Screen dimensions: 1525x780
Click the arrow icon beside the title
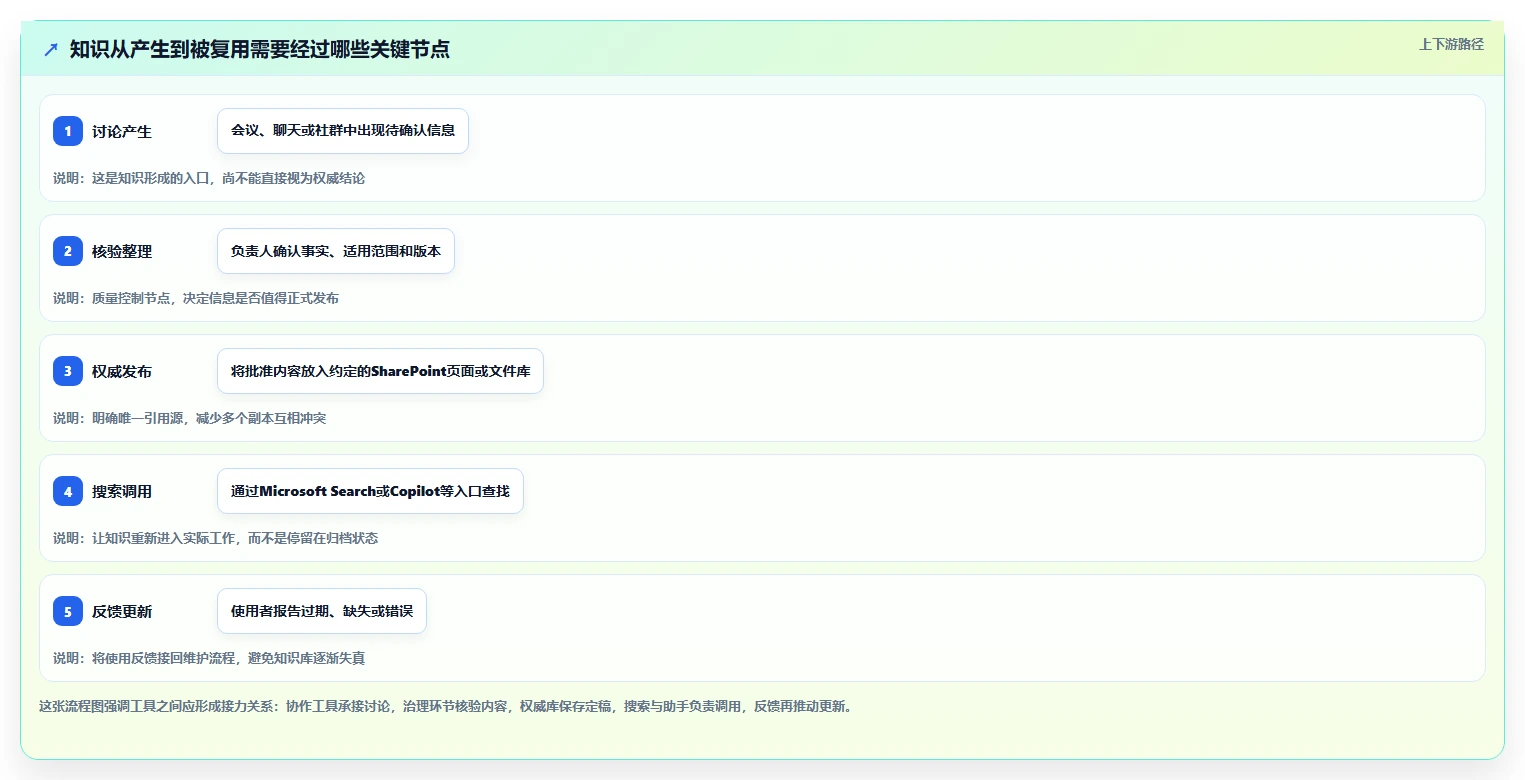(x=50, y=50)
